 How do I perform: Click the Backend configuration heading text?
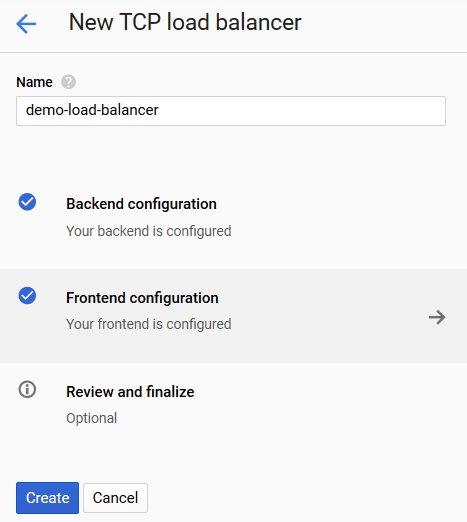pyautogui.click(x=141, y=204)
